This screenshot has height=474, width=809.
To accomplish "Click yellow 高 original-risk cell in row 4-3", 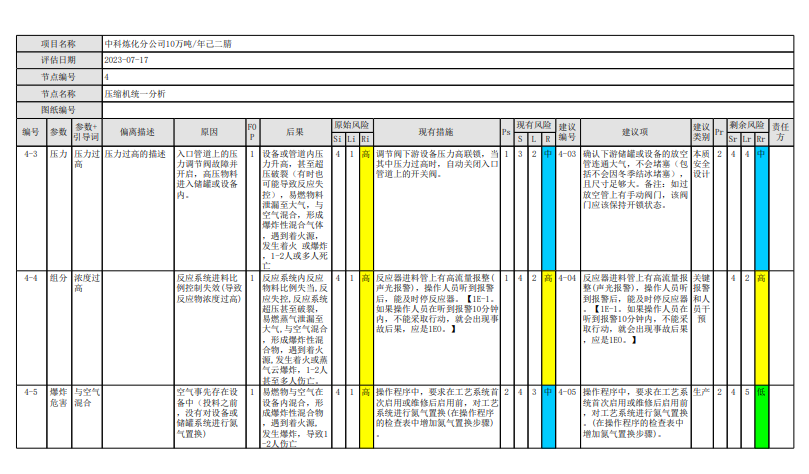I will click(366, 208).
